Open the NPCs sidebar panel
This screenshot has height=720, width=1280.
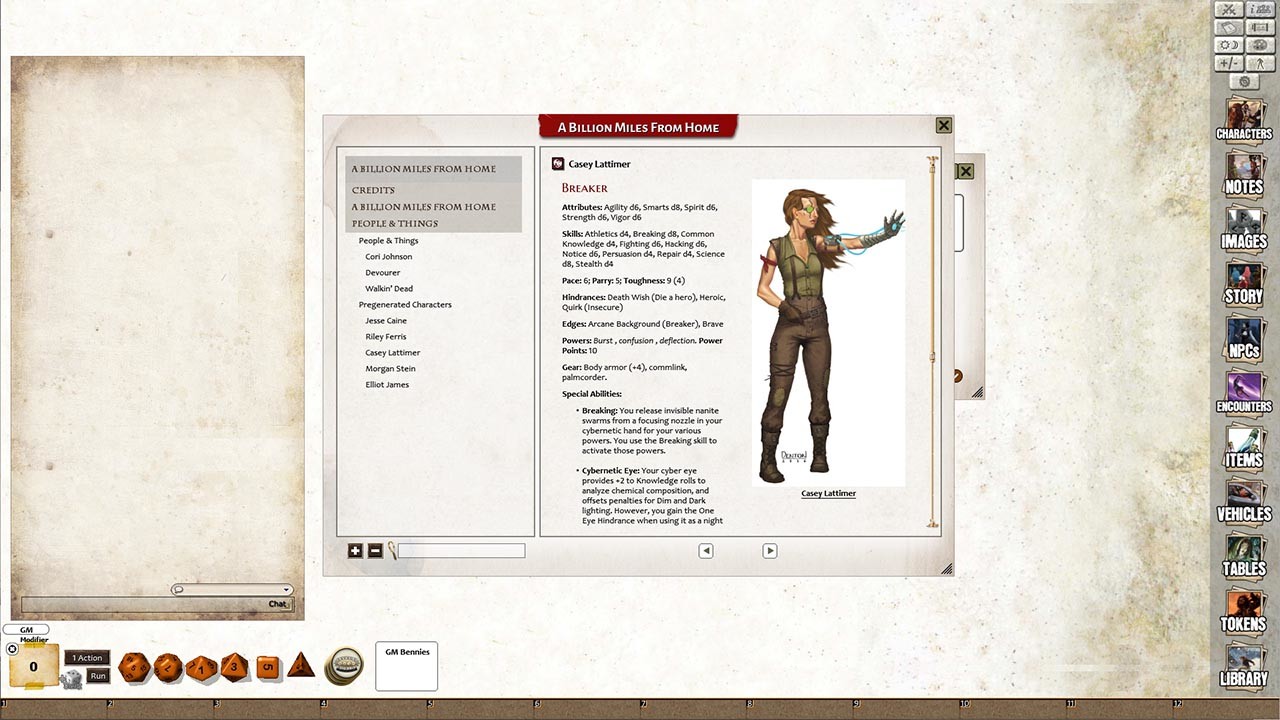(1244, 339)
